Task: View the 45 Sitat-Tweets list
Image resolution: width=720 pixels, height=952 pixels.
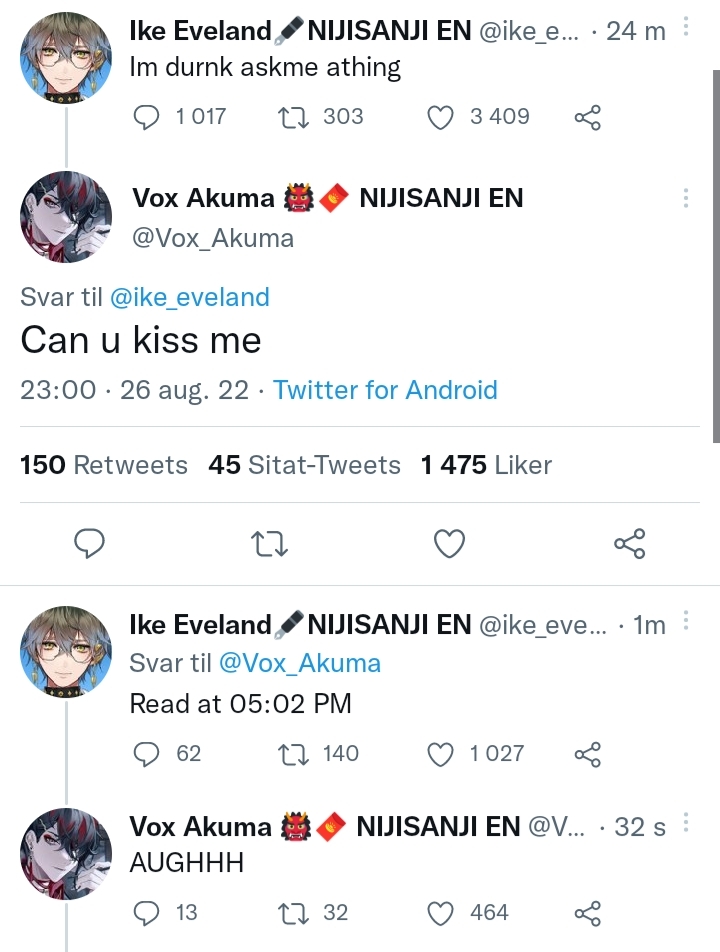Action: (304, 465)
